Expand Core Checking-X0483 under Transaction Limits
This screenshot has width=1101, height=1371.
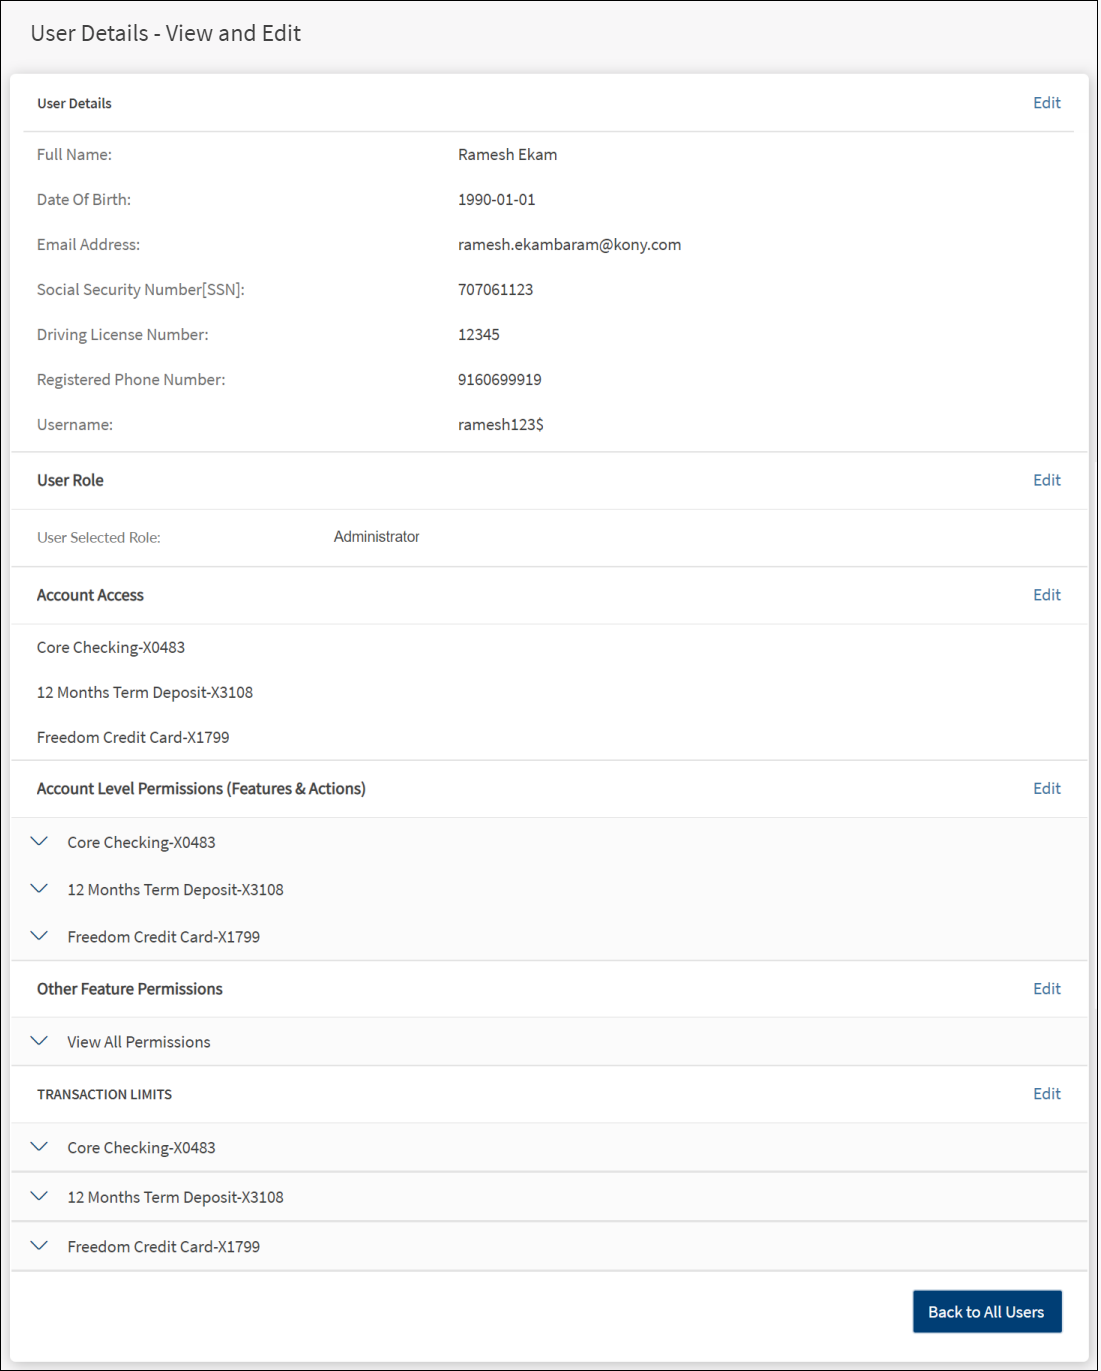point(40,1147)
